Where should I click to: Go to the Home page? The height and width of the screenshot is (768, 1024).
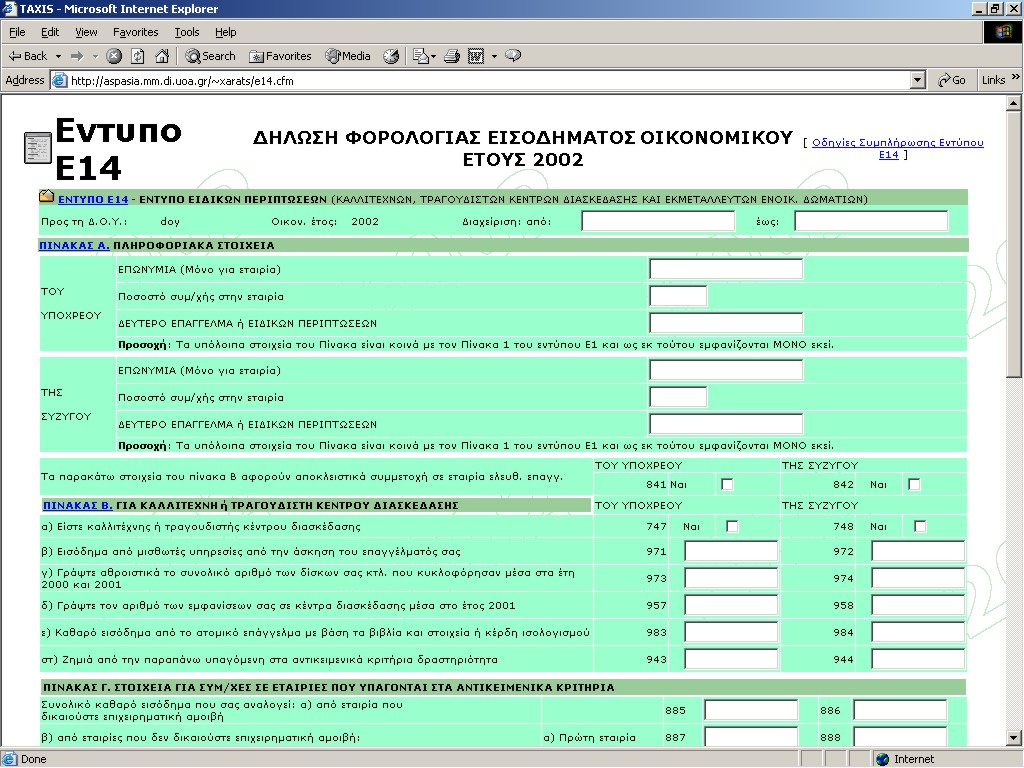162,56
